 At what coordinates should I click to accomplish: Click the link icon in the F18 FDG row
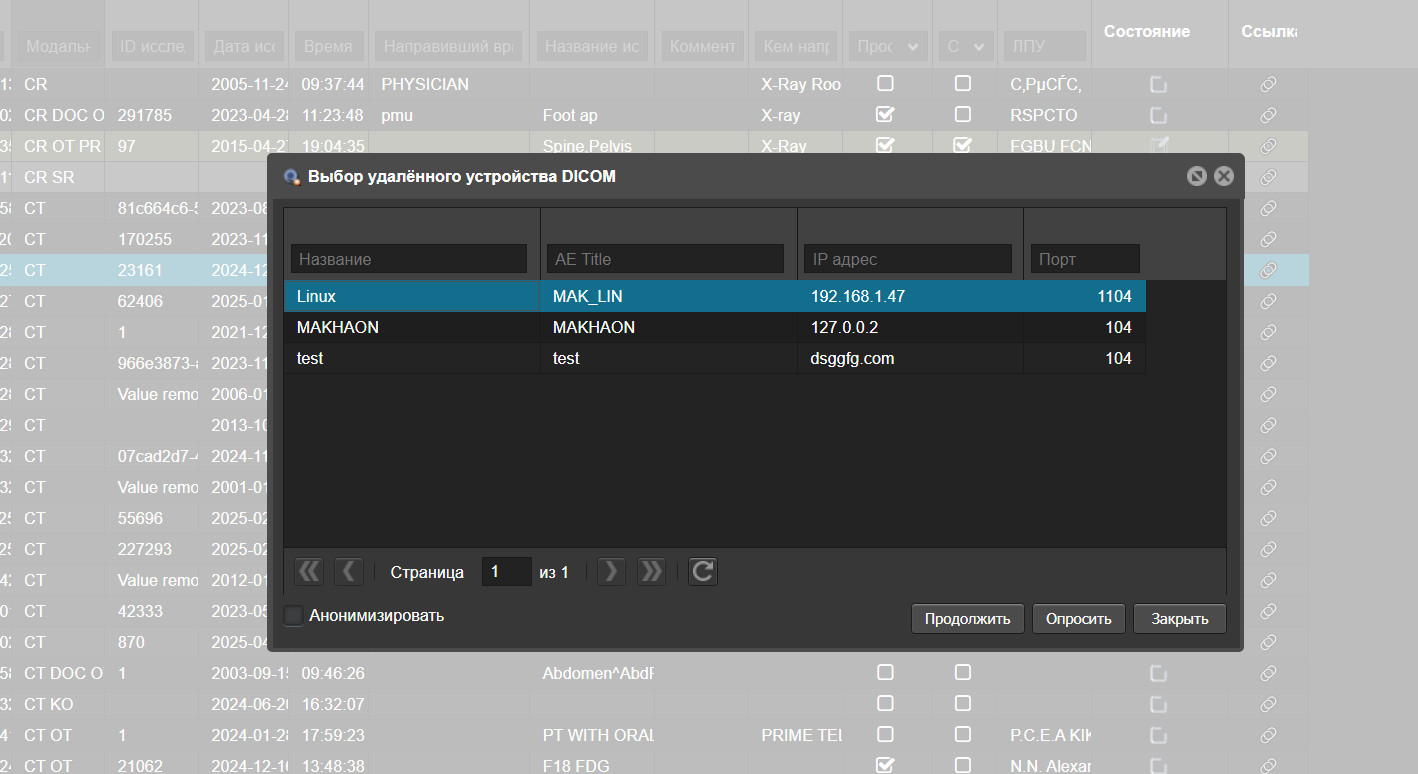[1268, 766]
